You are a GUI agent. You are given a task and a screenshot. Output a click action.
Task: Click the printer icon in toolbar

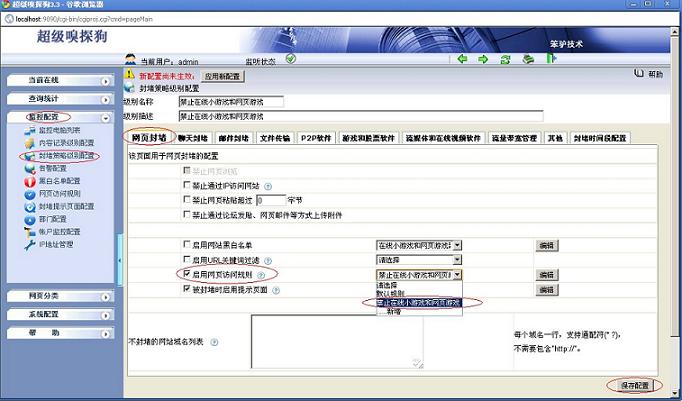coord(527,59)
